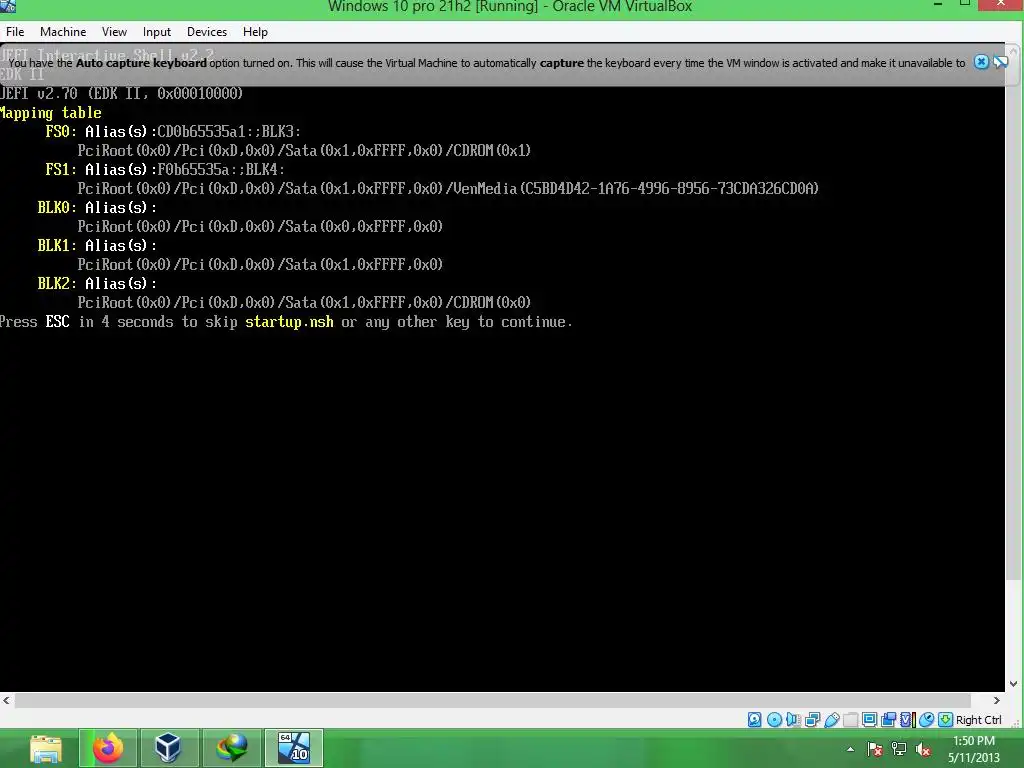Click the Windows 10 VM taskbar button
The height and width of the screenshot is (768, 1024).
(294, 748)
